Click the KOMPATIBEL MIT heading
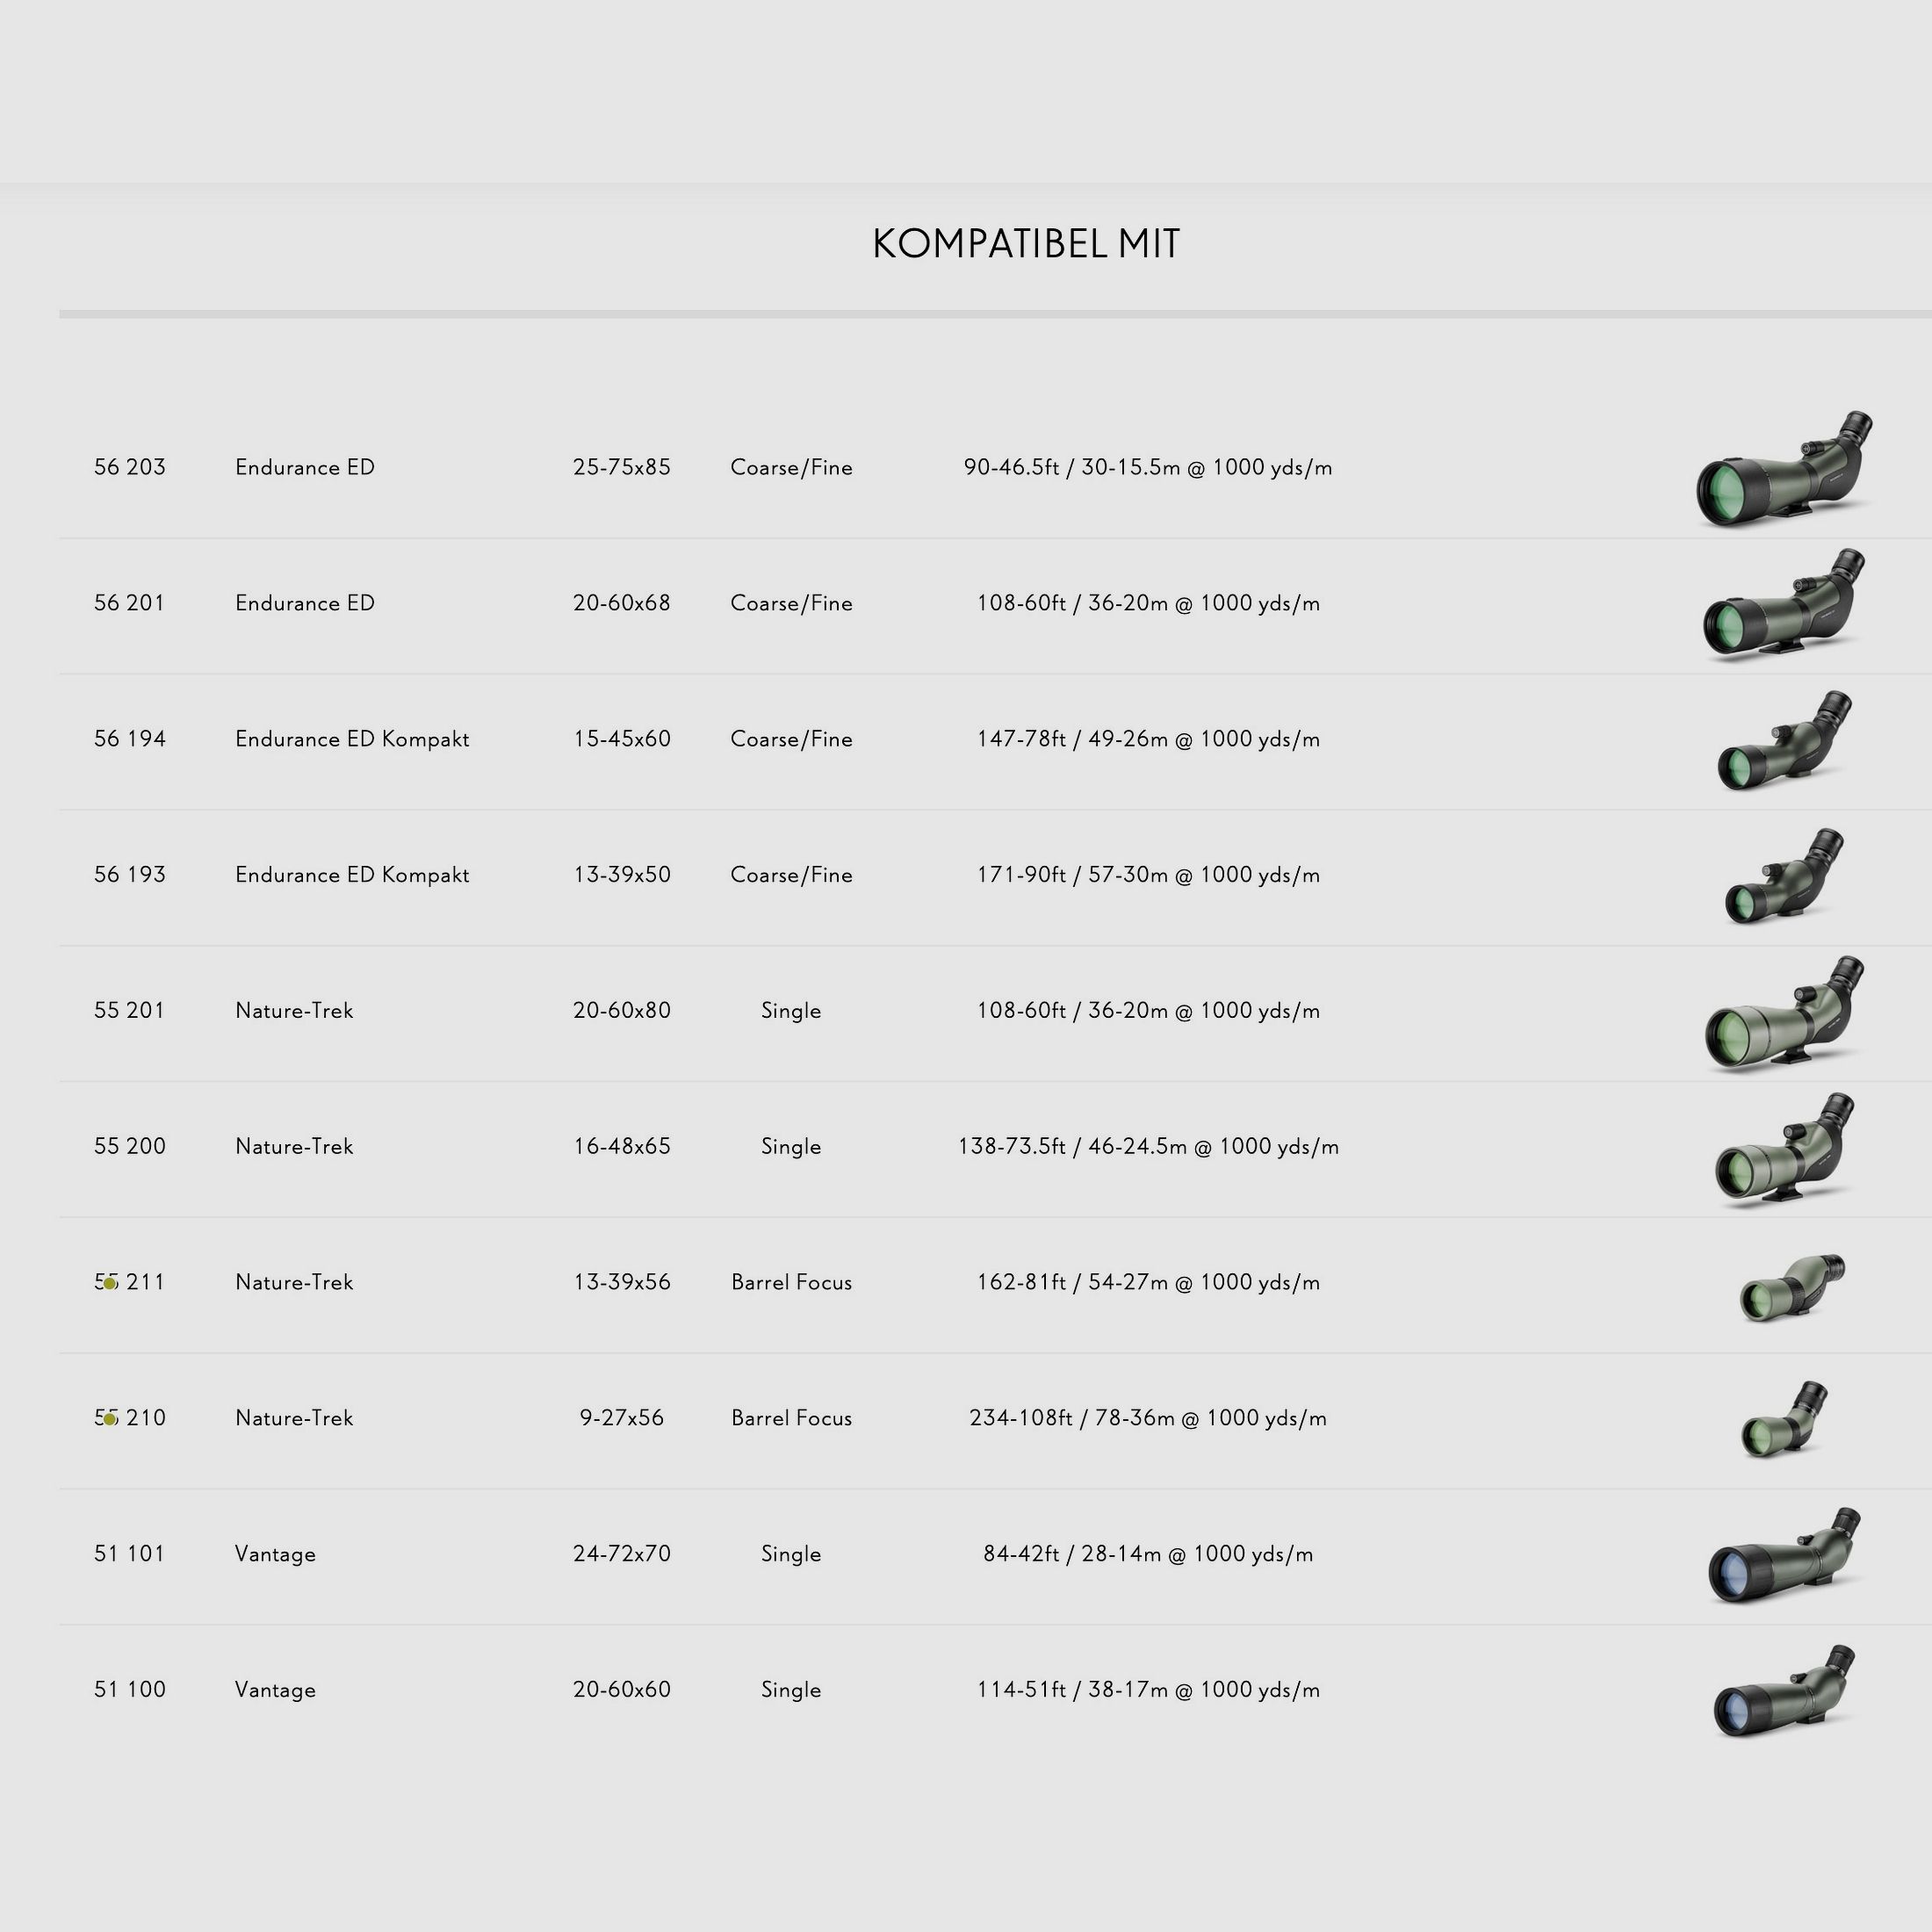The image size is (1932, 1932). (x=1026, y=244)
